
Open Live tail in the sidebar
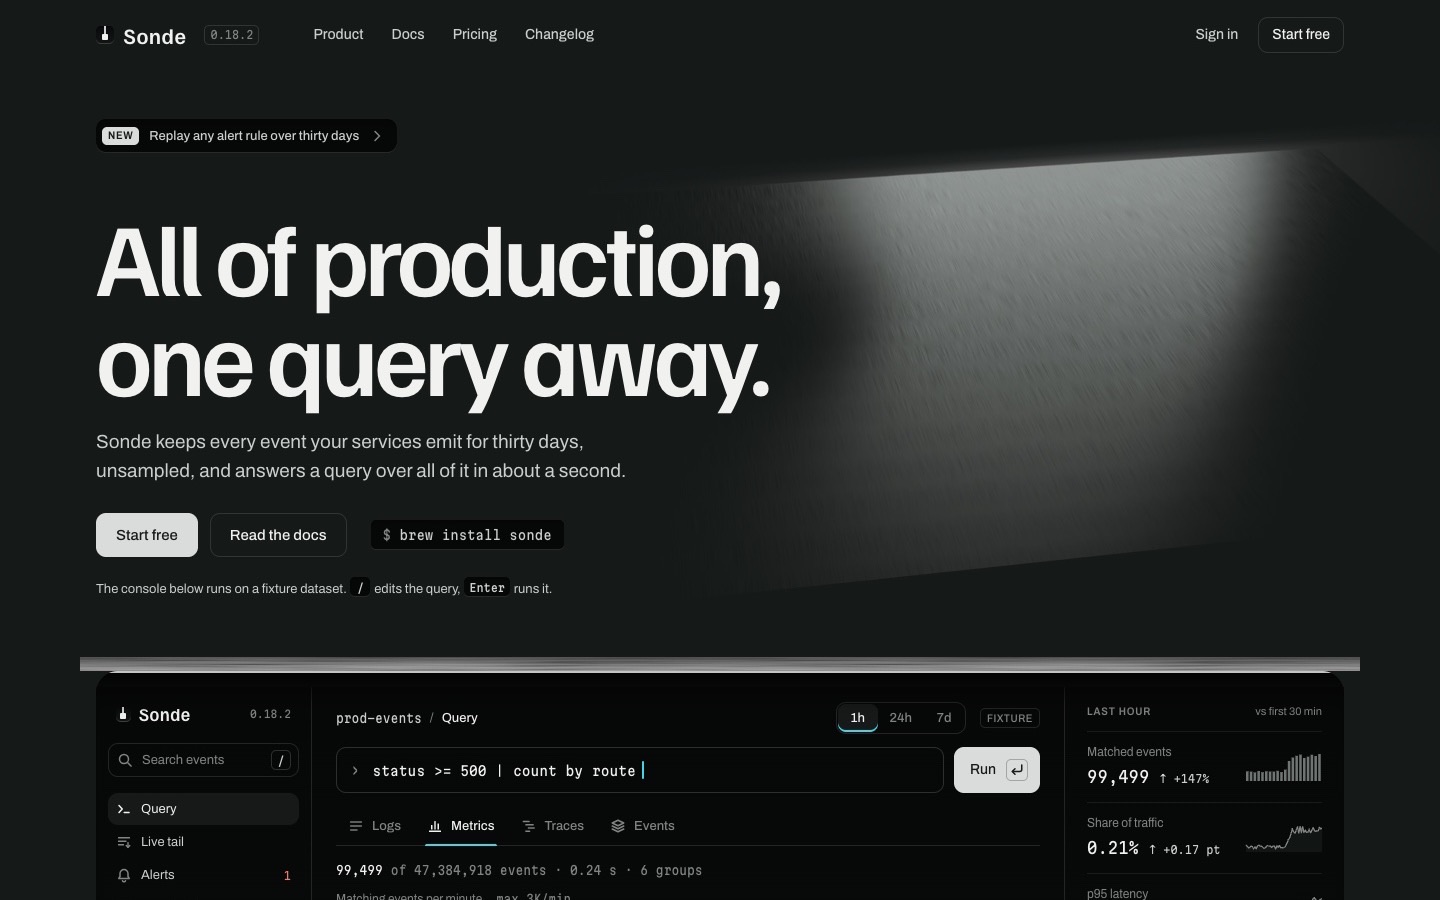(203, 842)
